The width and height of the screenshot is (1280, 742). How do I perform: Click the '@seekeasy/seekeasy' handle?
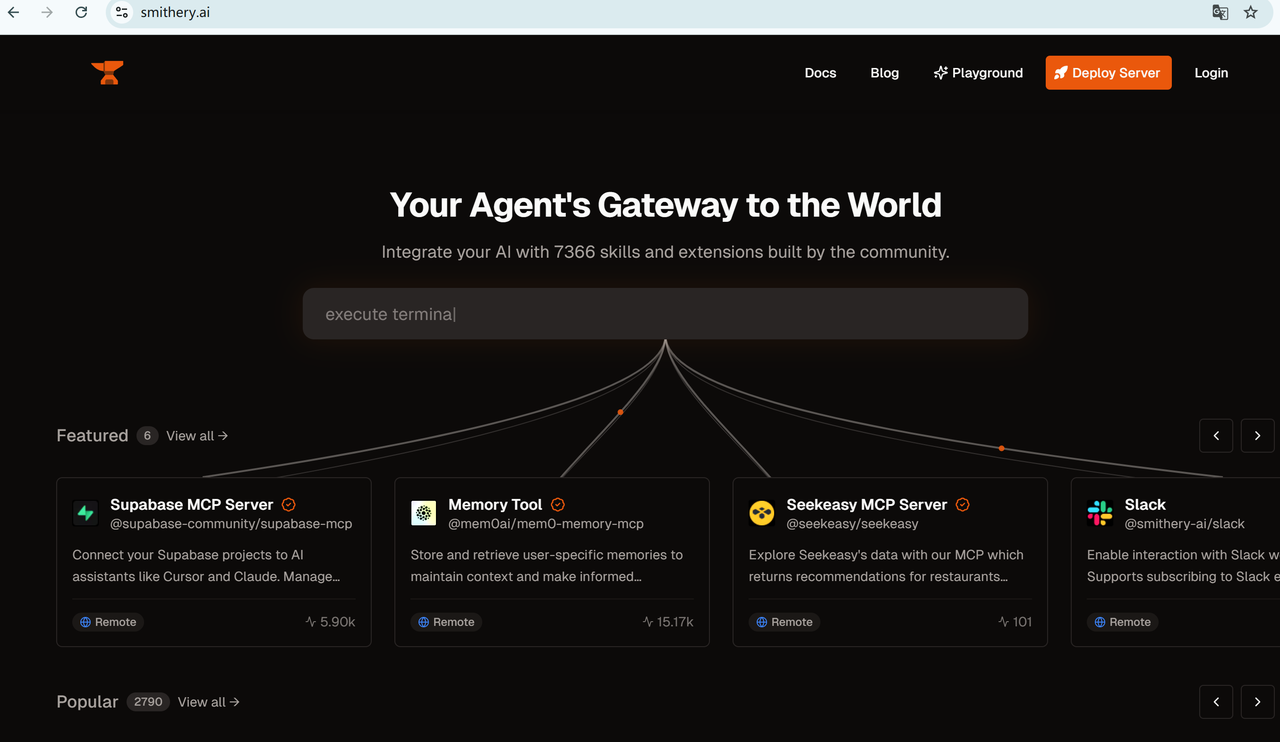pyautogui.click(x=852, y=524)
